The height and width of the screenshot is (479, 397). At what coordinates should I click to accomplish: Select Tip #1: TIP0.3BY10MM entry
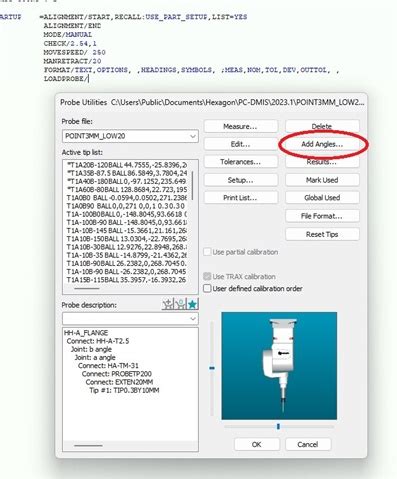pyautogui.click(x=124, y=390)
